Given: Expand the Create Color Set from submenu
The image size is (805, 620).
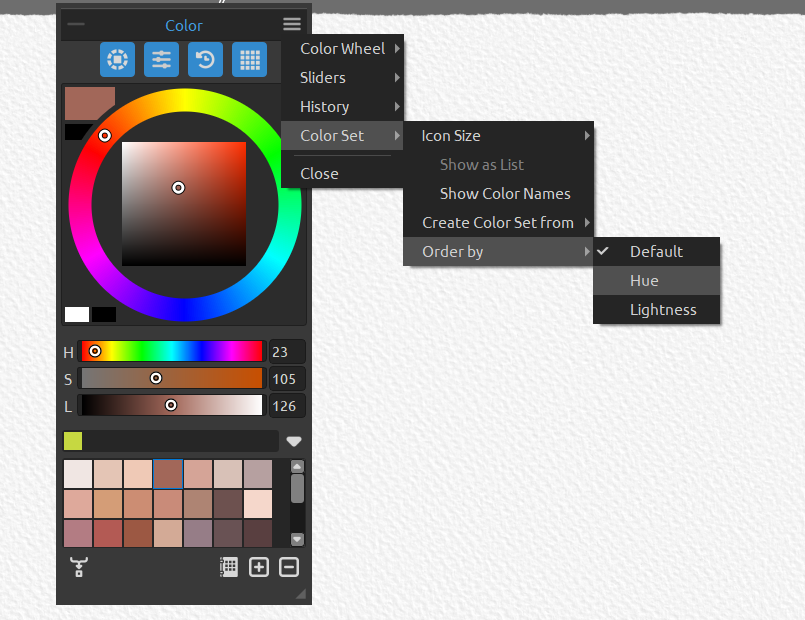Looking at the screenshot, I should click(497, 222).
